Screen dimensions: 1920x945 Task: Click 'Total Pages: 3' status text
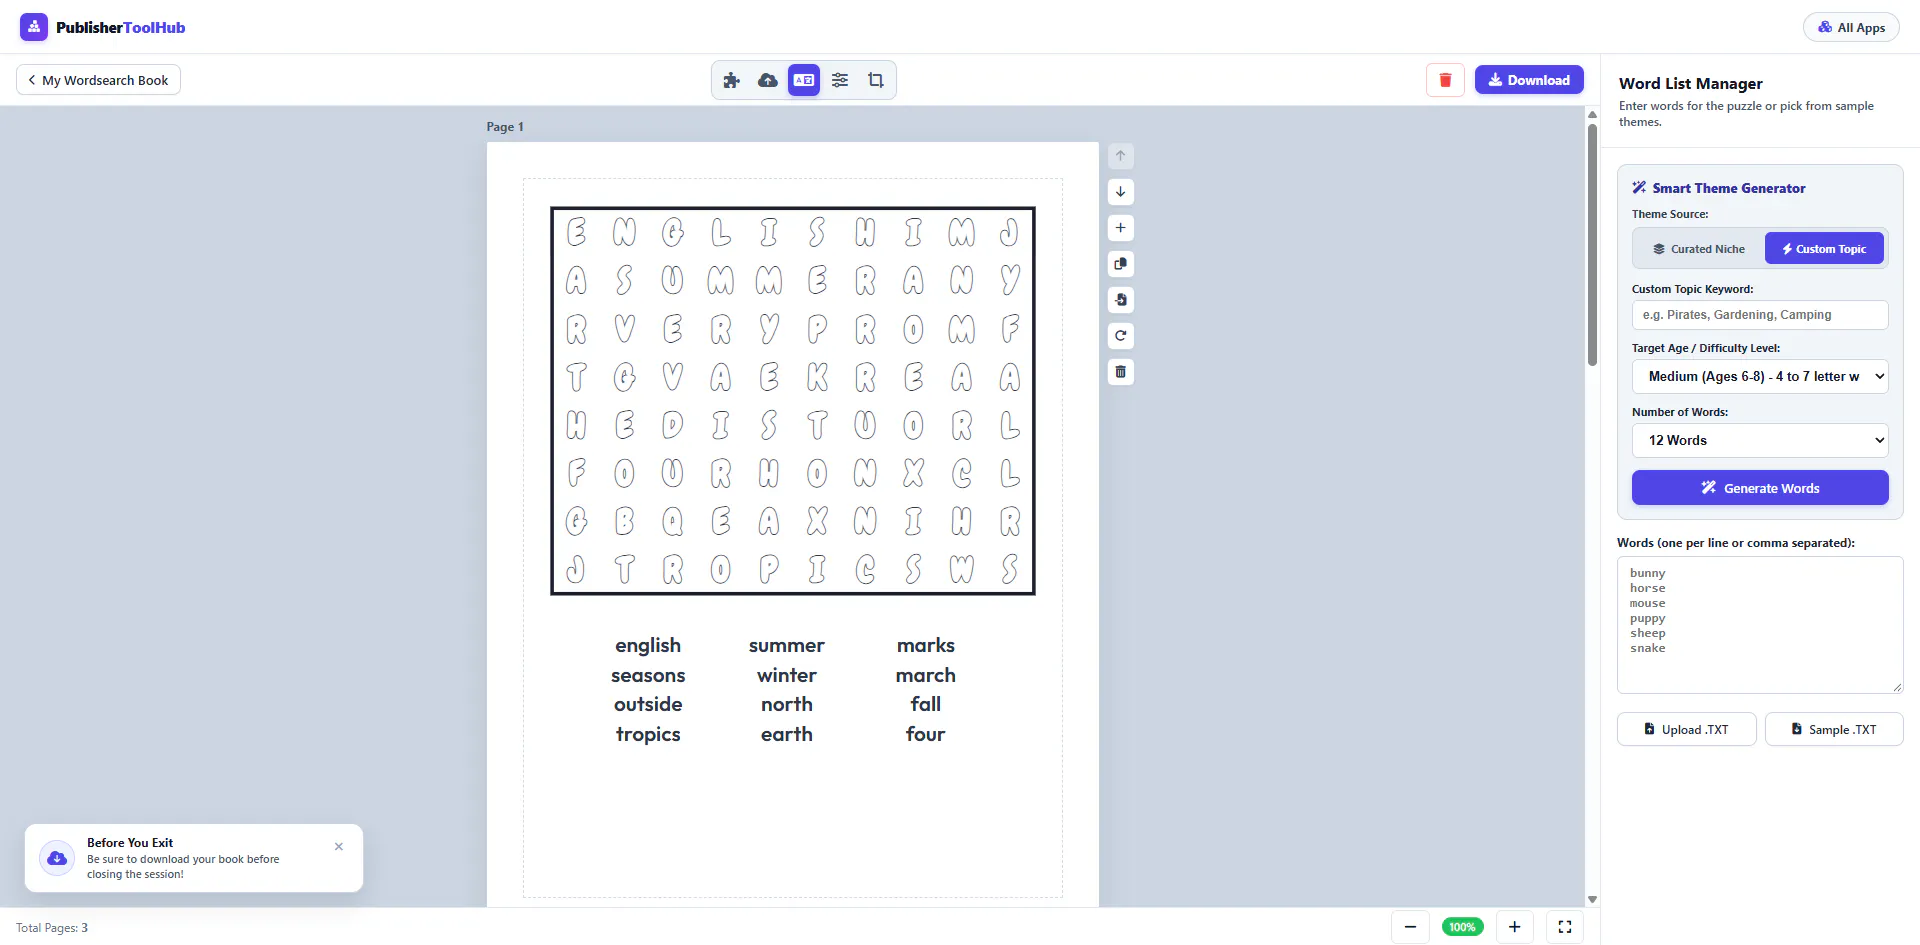(x=52, y=928)
